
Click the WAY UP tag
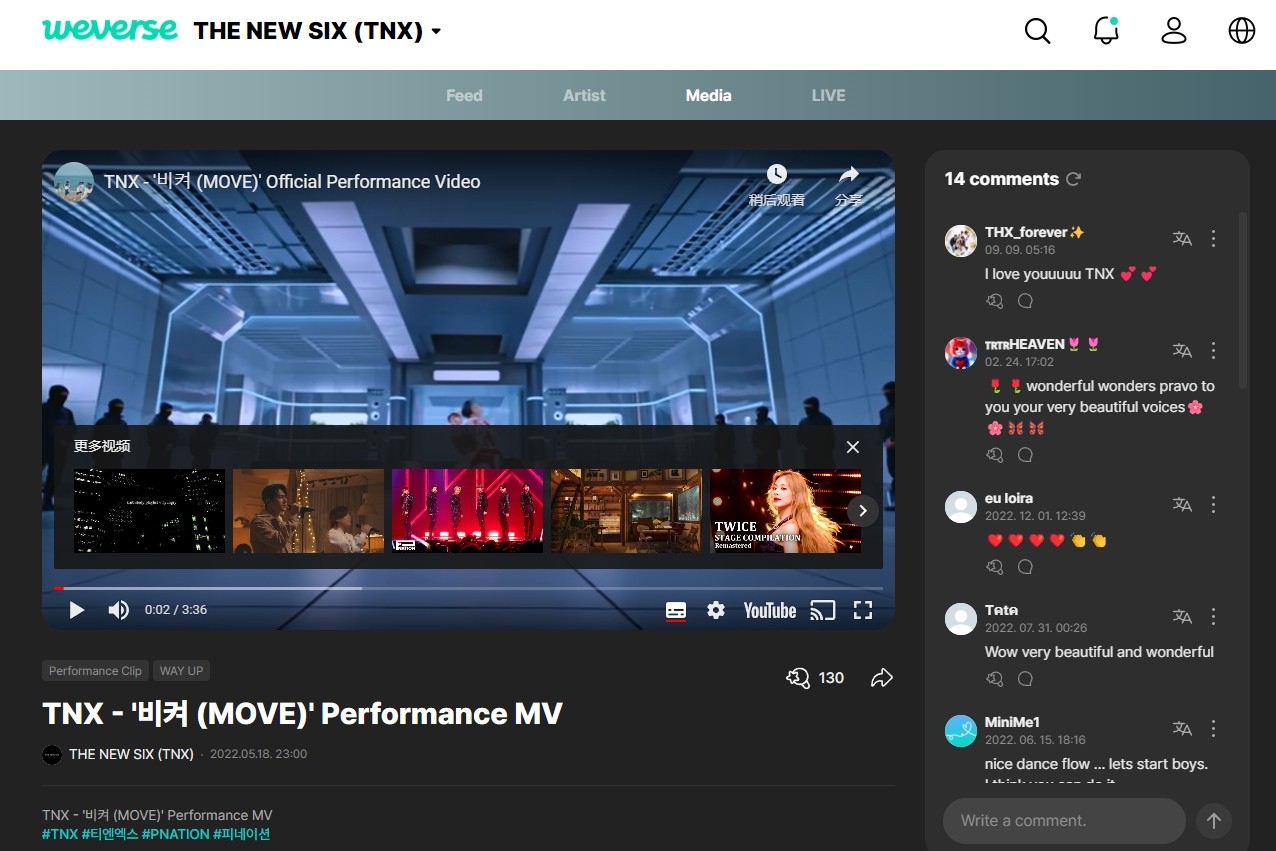click(x=182, y=671)
